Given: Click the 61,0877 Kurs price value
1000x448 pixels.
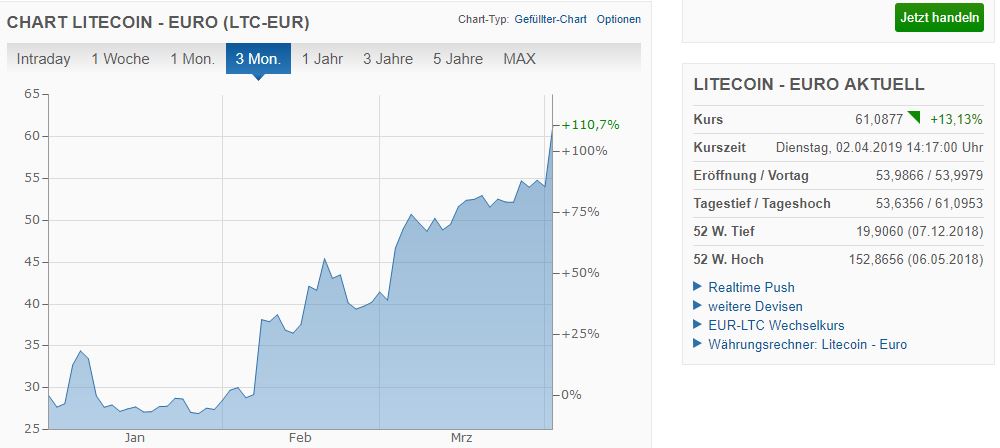Looking at the screenshot, I should pos(879,119).
